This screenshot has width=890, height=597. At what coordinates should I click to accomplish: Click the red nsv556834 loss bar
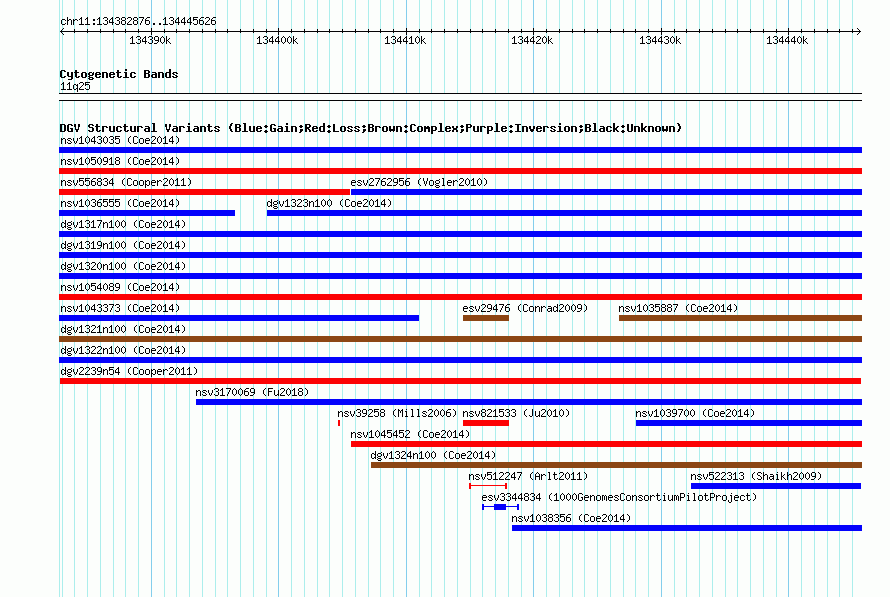point(204,192)
